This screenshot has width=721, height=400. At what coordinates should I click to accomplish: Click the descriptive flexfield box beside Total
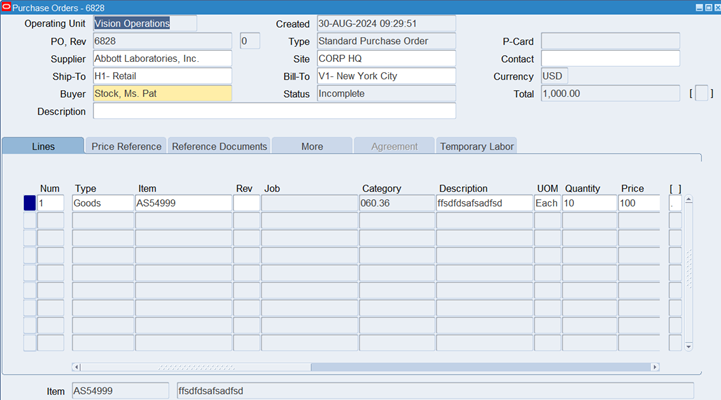coord(703,94)
